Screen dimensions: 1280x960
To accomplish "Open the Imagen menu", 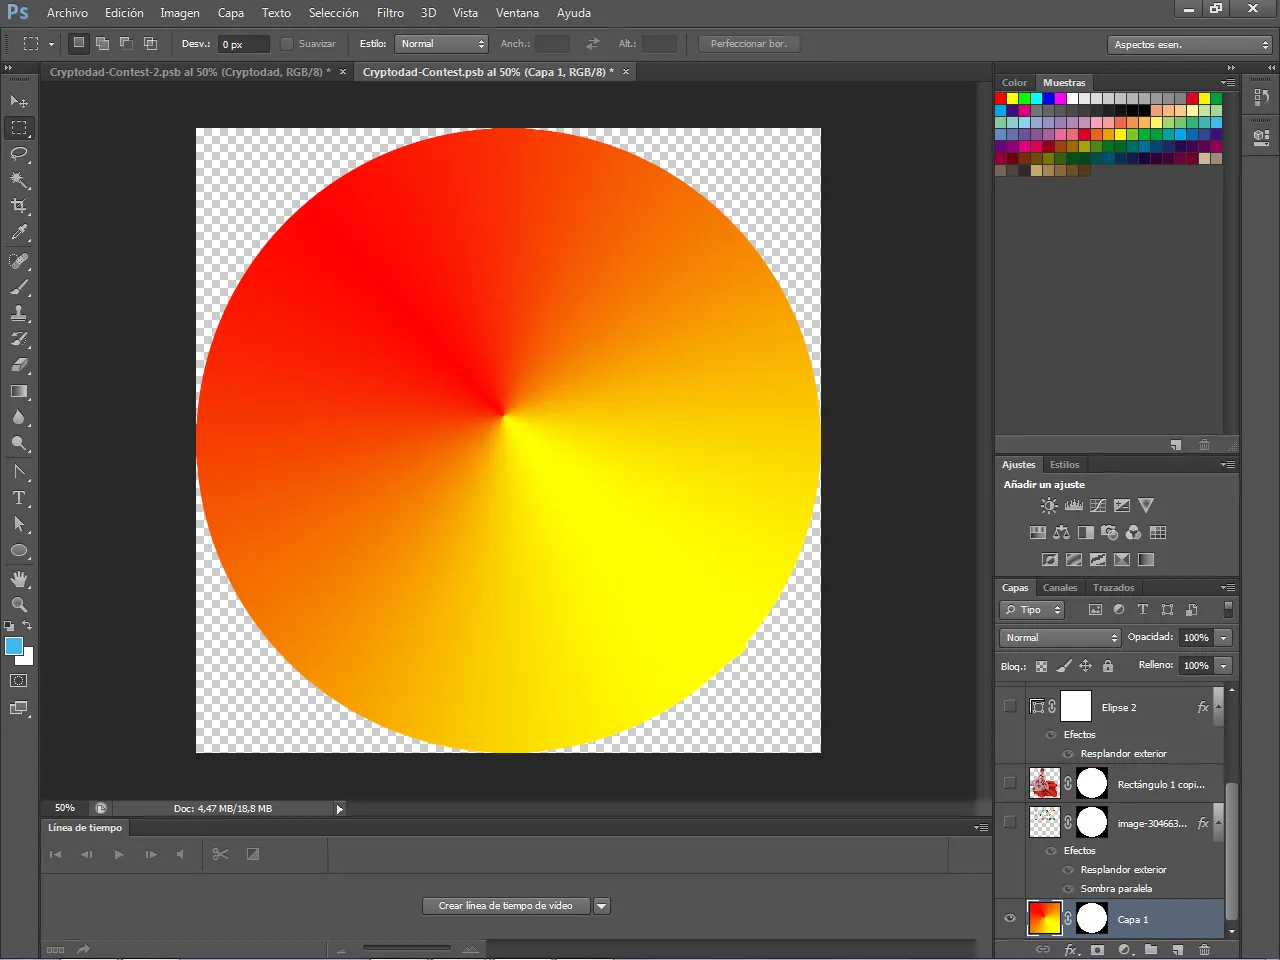I will pos(180,13).
